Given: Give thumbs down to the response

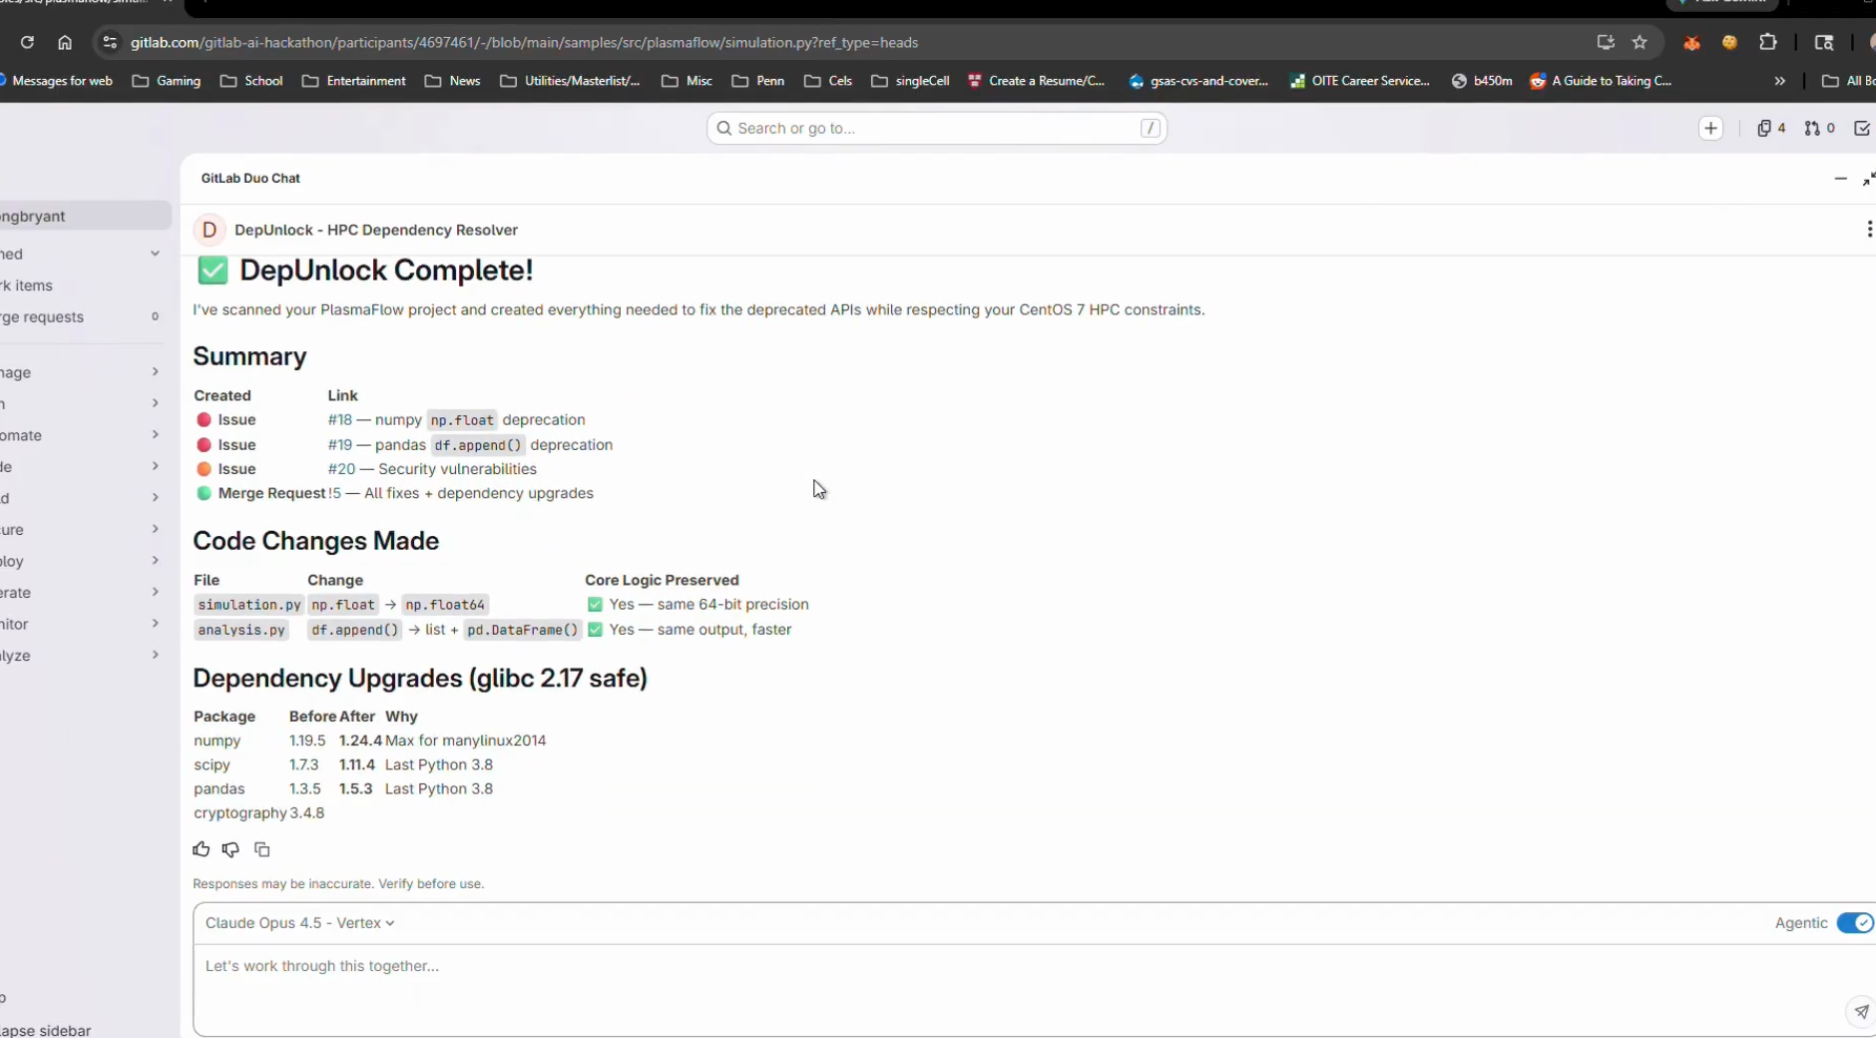Looking at the screenshot, I should tap(231, 849).
